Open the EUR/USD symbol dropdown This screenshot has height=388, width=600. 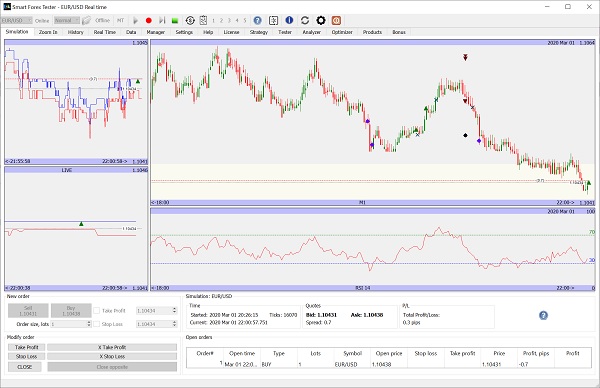16,20
